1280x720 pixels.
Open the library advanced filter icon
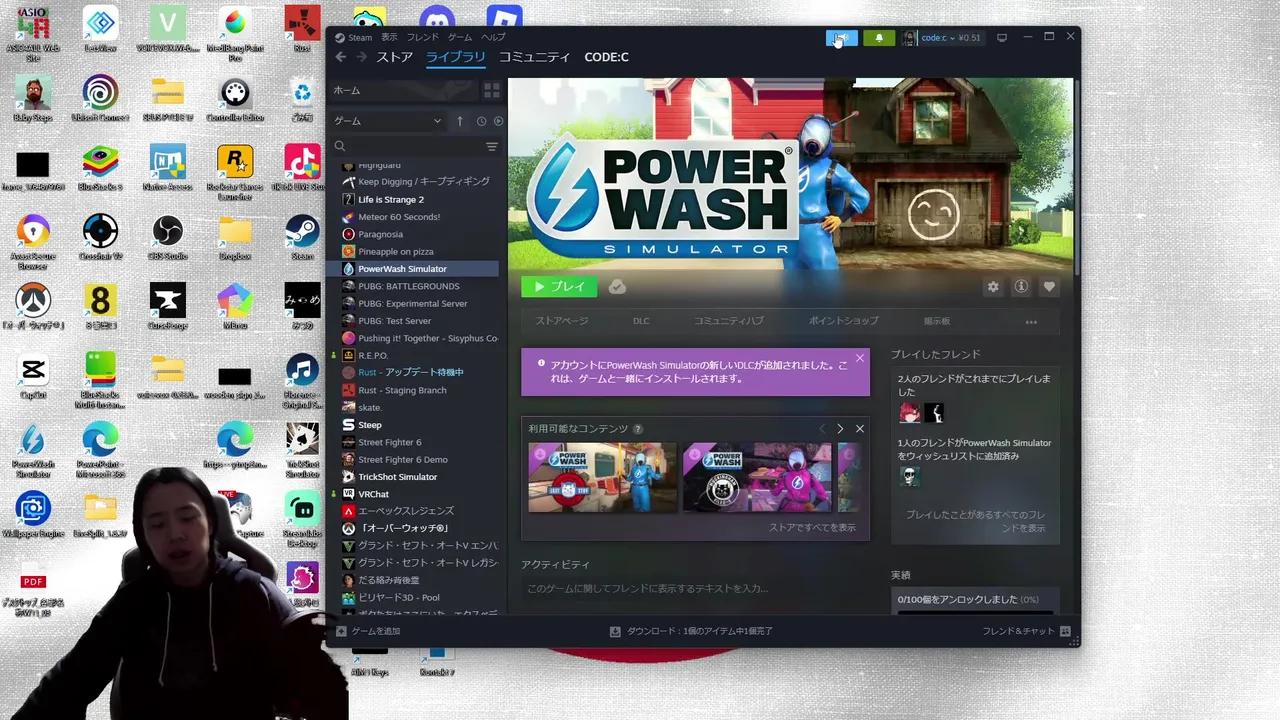(x=491, y=146)
